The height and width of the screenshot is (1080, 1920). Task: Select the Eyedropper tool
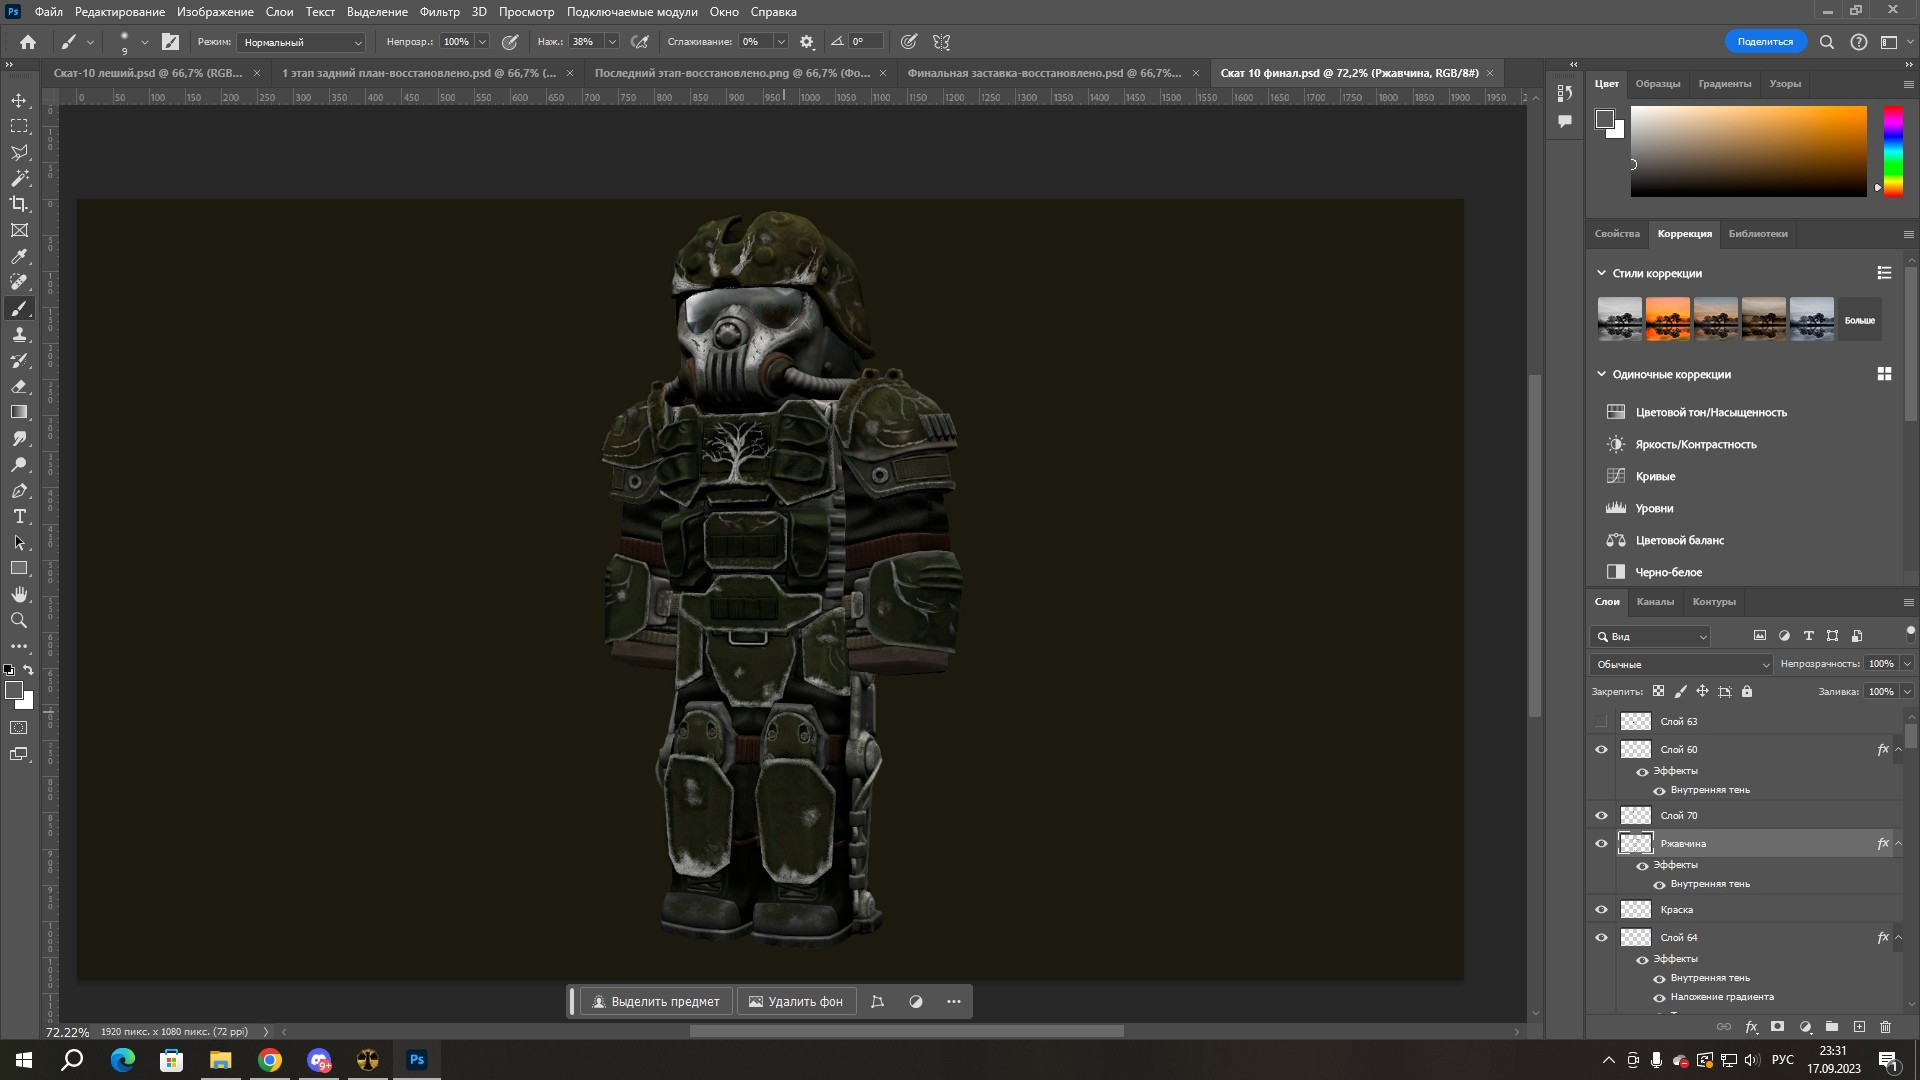pyautogui.click(x=19, y=256)
